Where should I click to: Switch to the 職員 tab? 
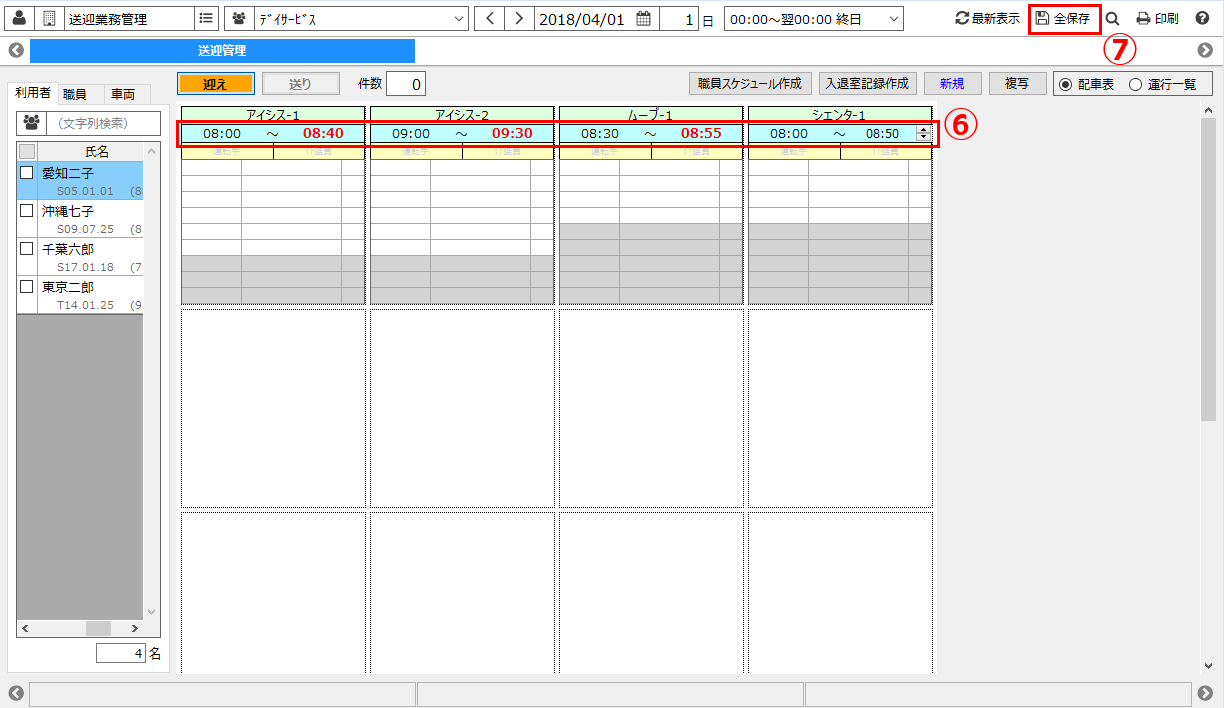(75, 94)
